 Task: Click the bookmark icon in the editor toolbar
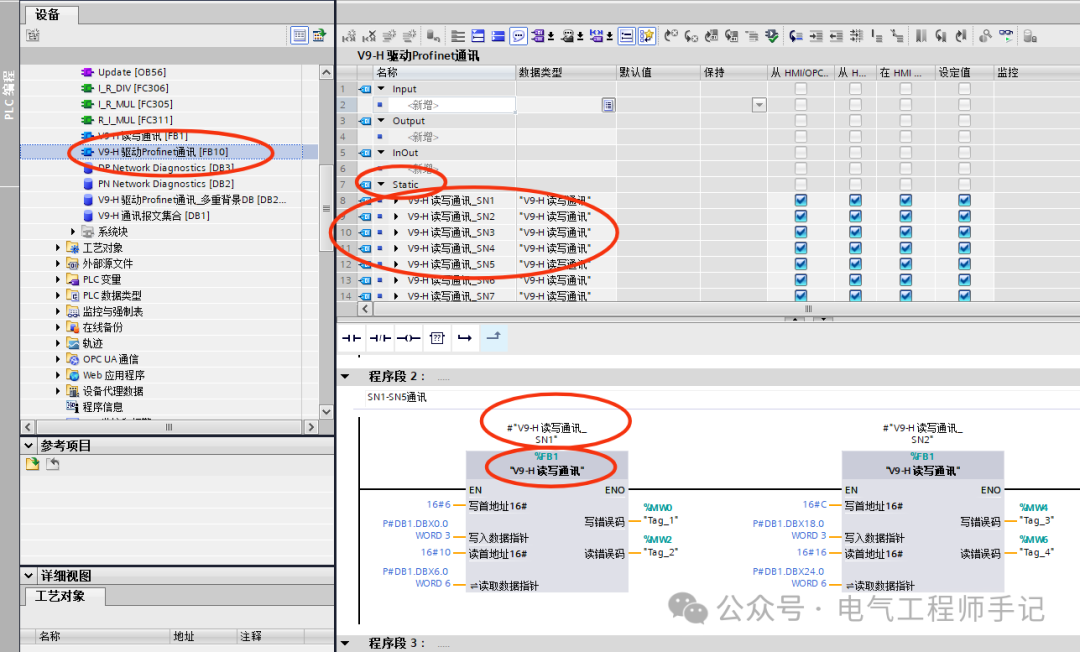[921, 36]
